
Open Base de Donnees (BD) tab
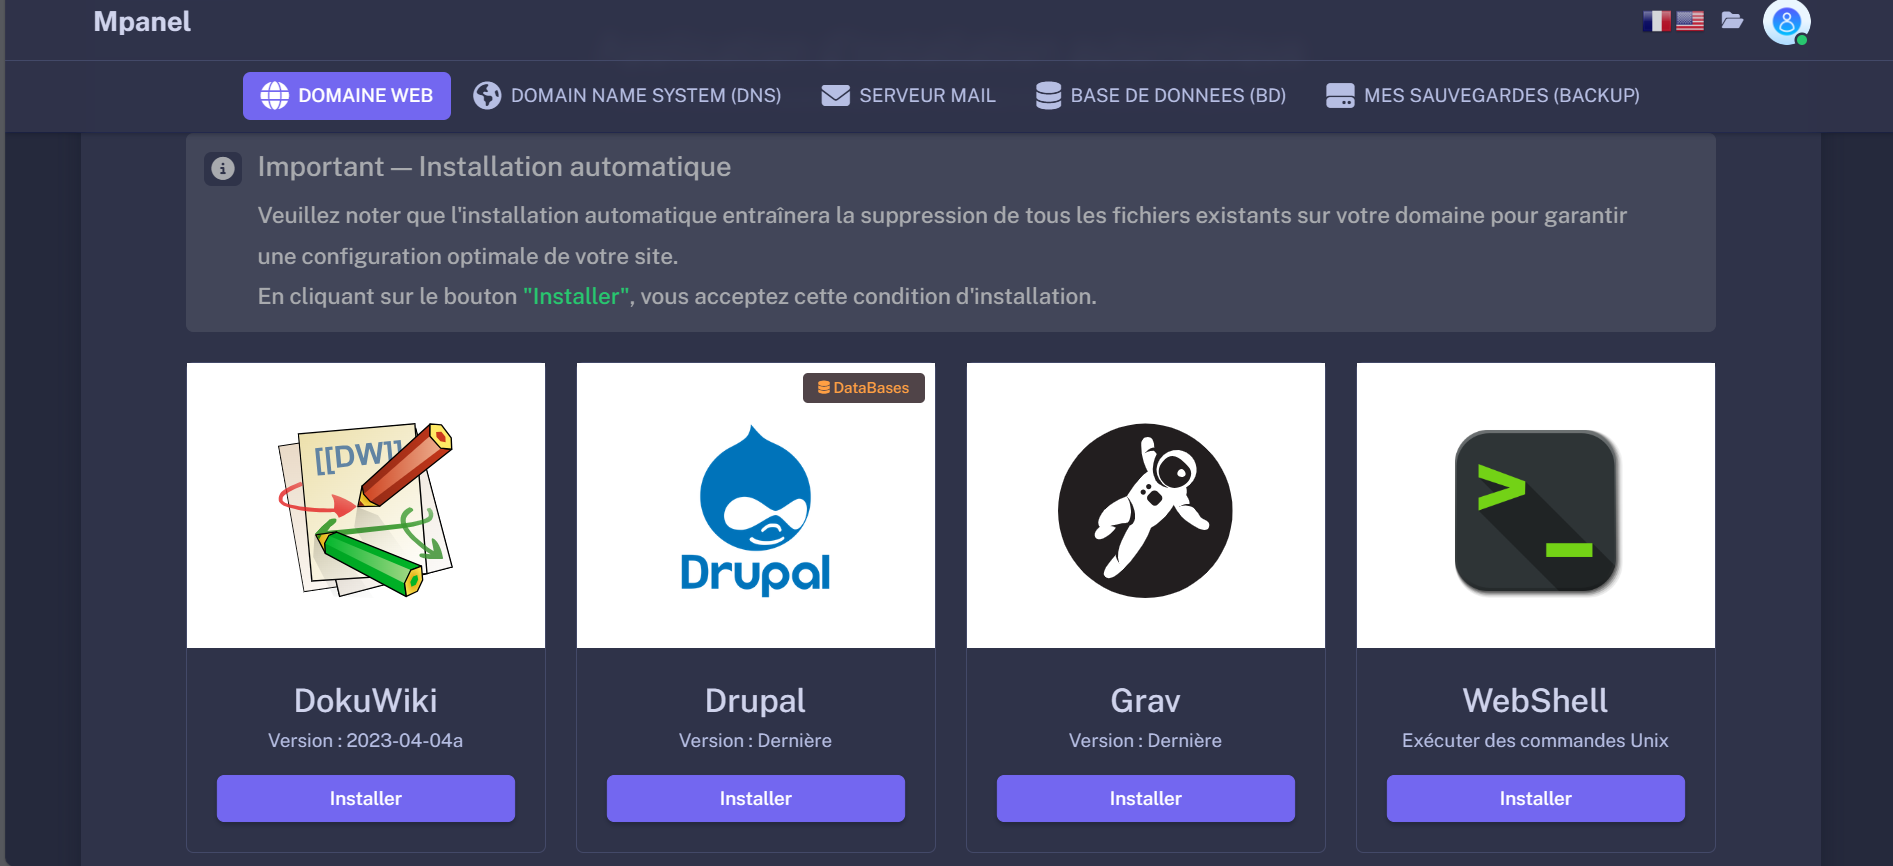(x=1160, y=96)
